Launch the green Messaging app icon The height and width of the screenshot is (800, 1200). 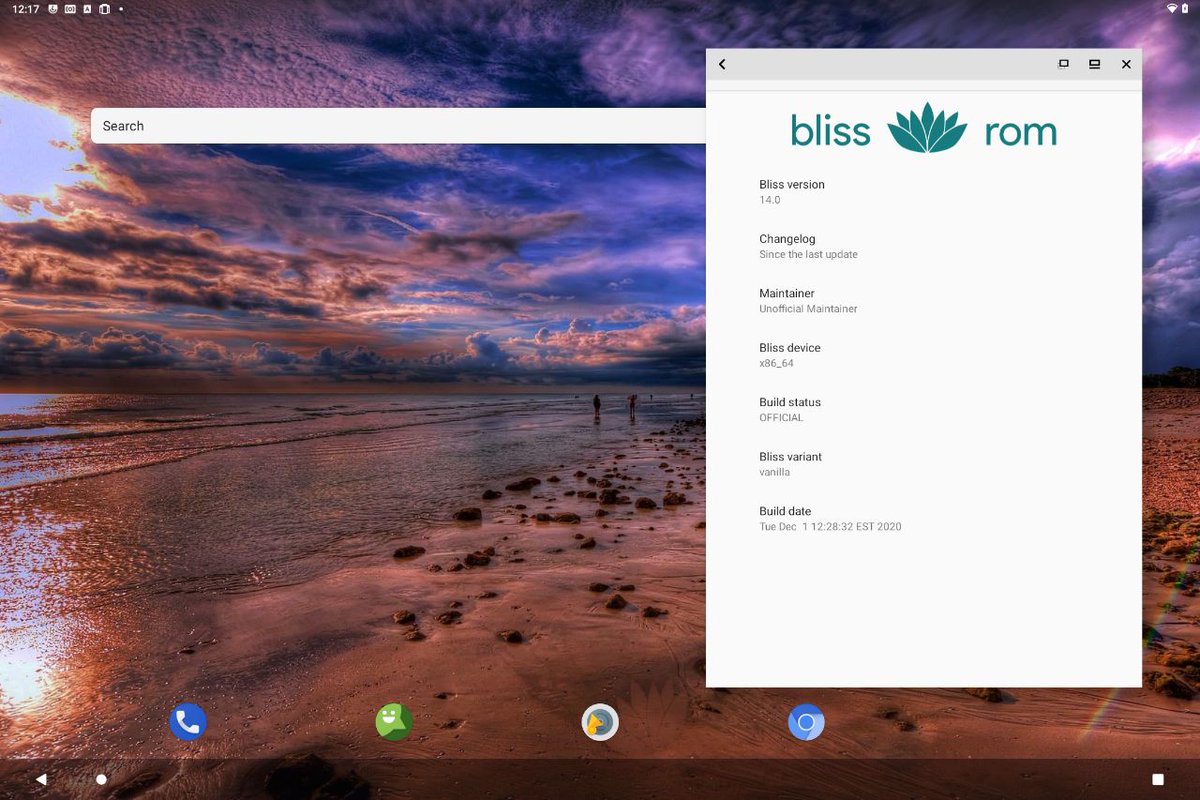[x=394, y=722]
